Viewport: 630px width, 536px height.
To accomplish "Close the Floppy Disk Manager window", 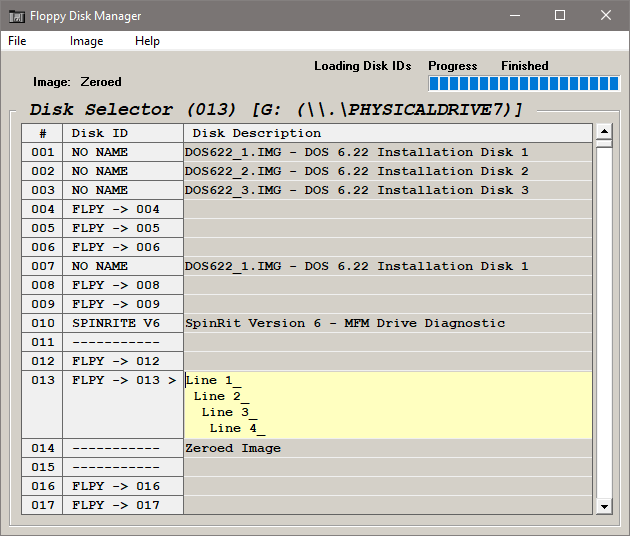I will (x=606, y=15).
